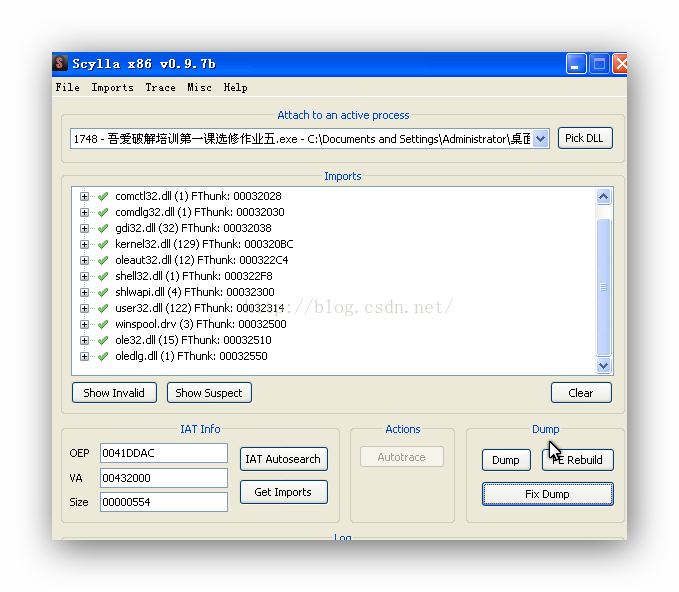Expand the comdlg32.dll import node

point(84,212)
